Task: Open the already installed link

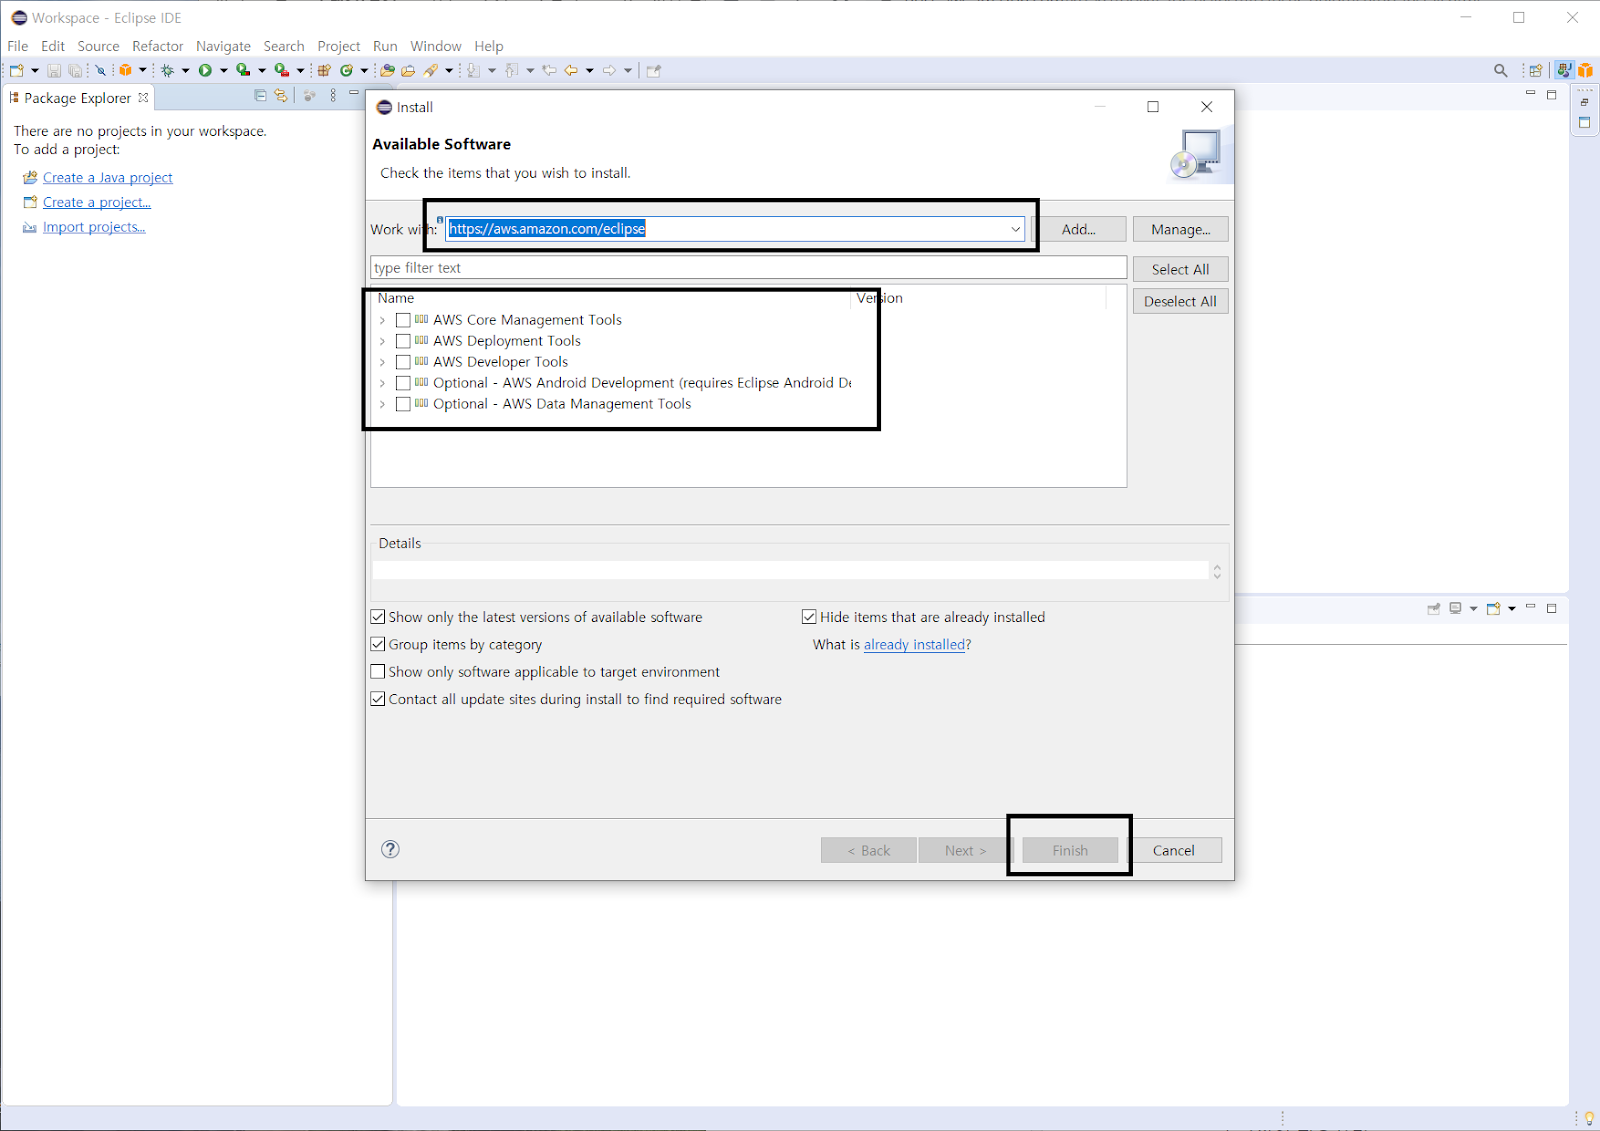Action: [x=913, y=645]
